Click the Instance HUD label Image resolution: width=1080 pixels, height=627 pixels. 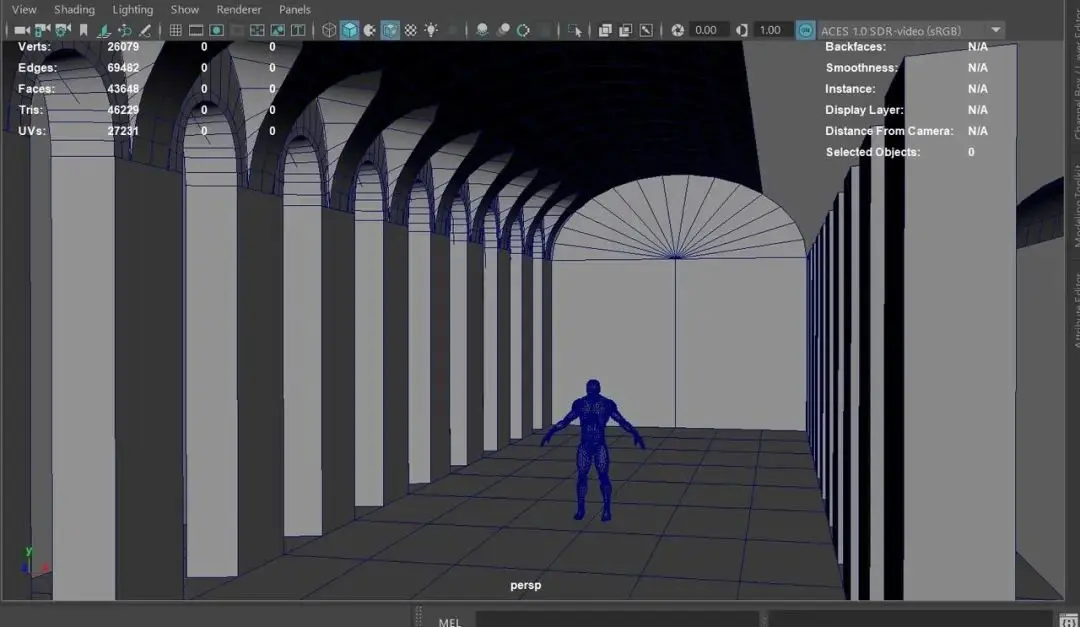tap(850, 89)
